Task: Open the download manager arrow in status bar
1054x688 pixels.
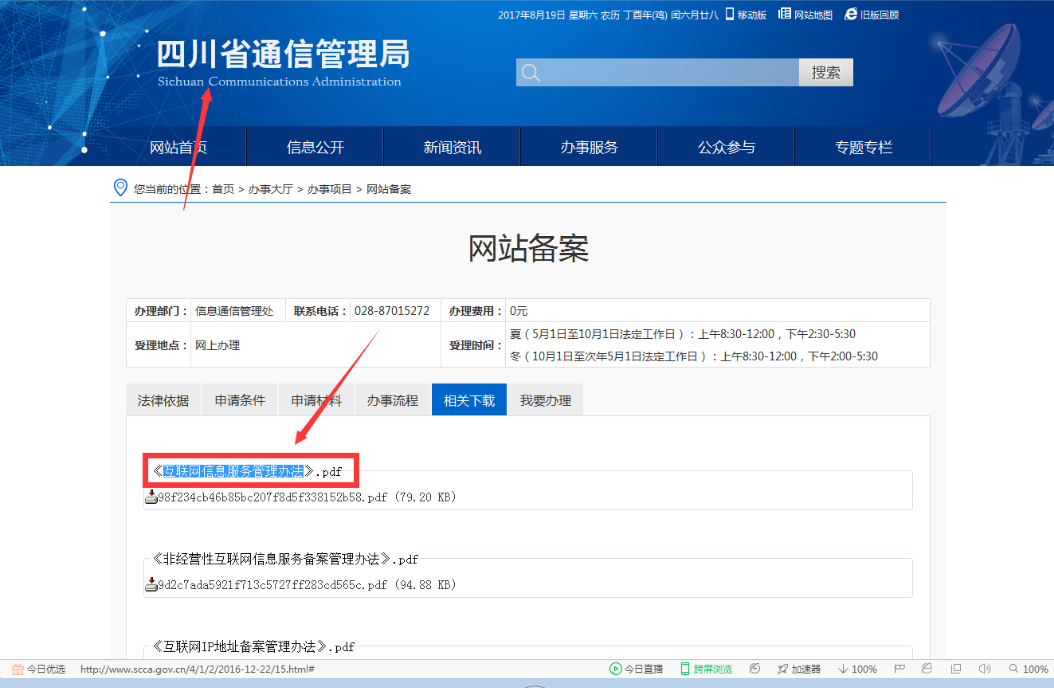Action: 843,669
